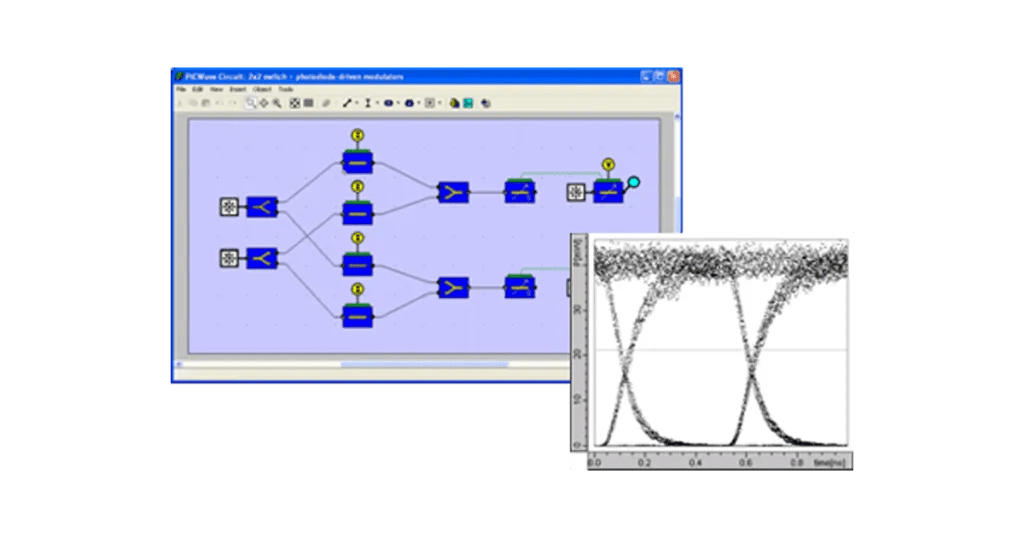The height and width of the screenshot is (538, 1024).
Task: Expand the blue ellipse tool dropdown arrow
Action: click(x=398, y=103)
